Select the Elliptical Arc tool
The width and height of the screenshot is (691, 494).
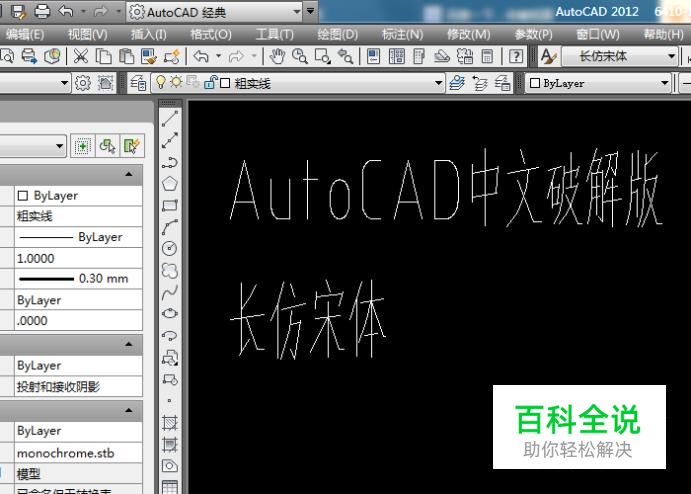pyautogui.click(x=170, y=335)
